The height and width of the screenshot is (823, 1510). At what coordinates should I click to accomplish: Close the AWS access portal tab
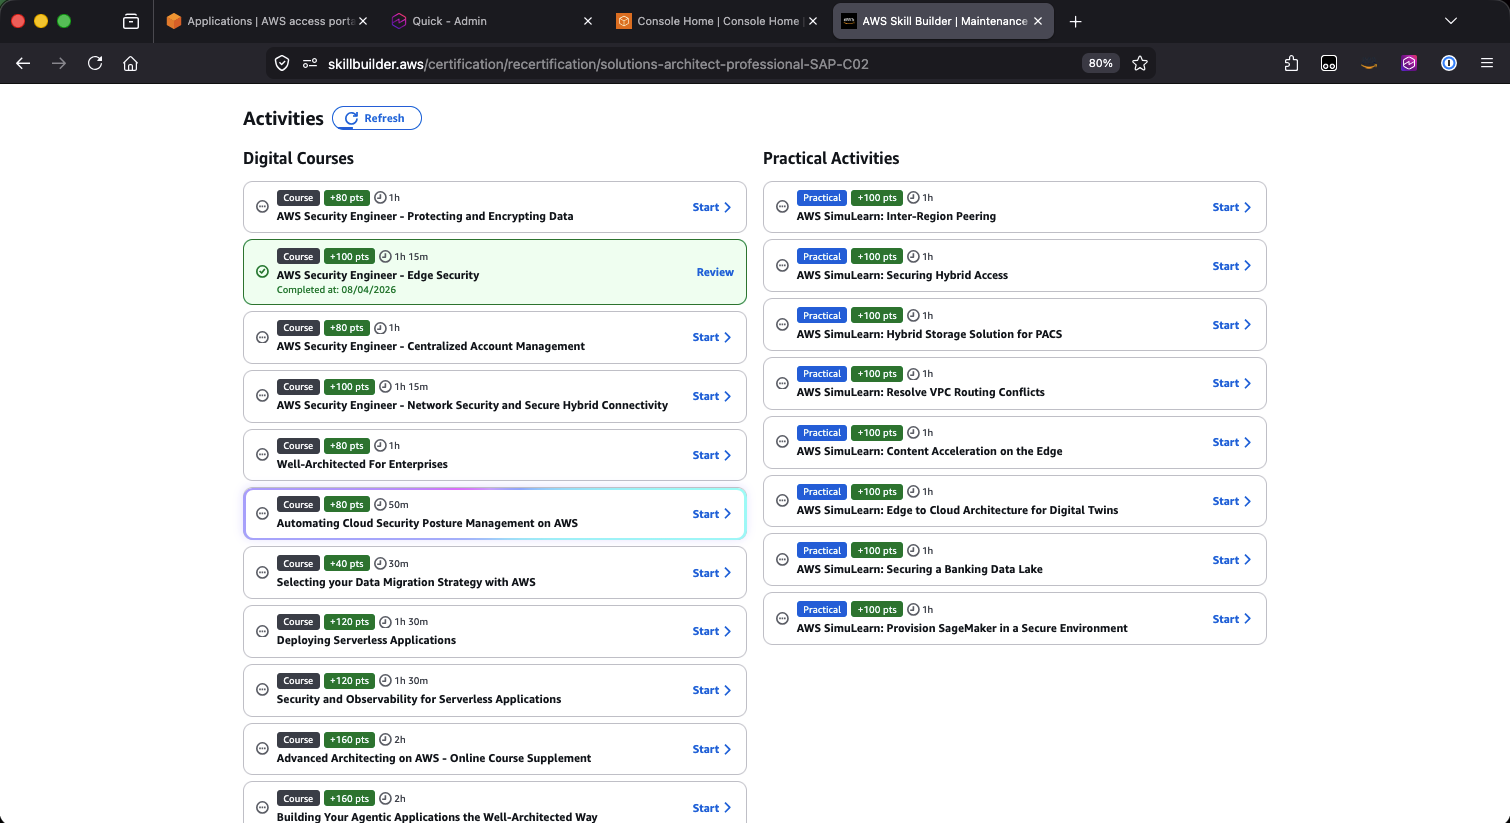(362, 21)
